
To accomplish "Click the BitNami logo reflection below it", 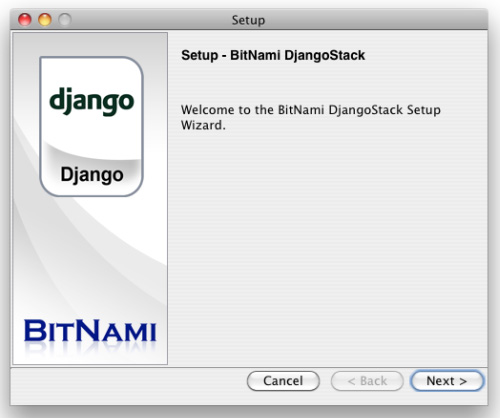I will 90,348.
